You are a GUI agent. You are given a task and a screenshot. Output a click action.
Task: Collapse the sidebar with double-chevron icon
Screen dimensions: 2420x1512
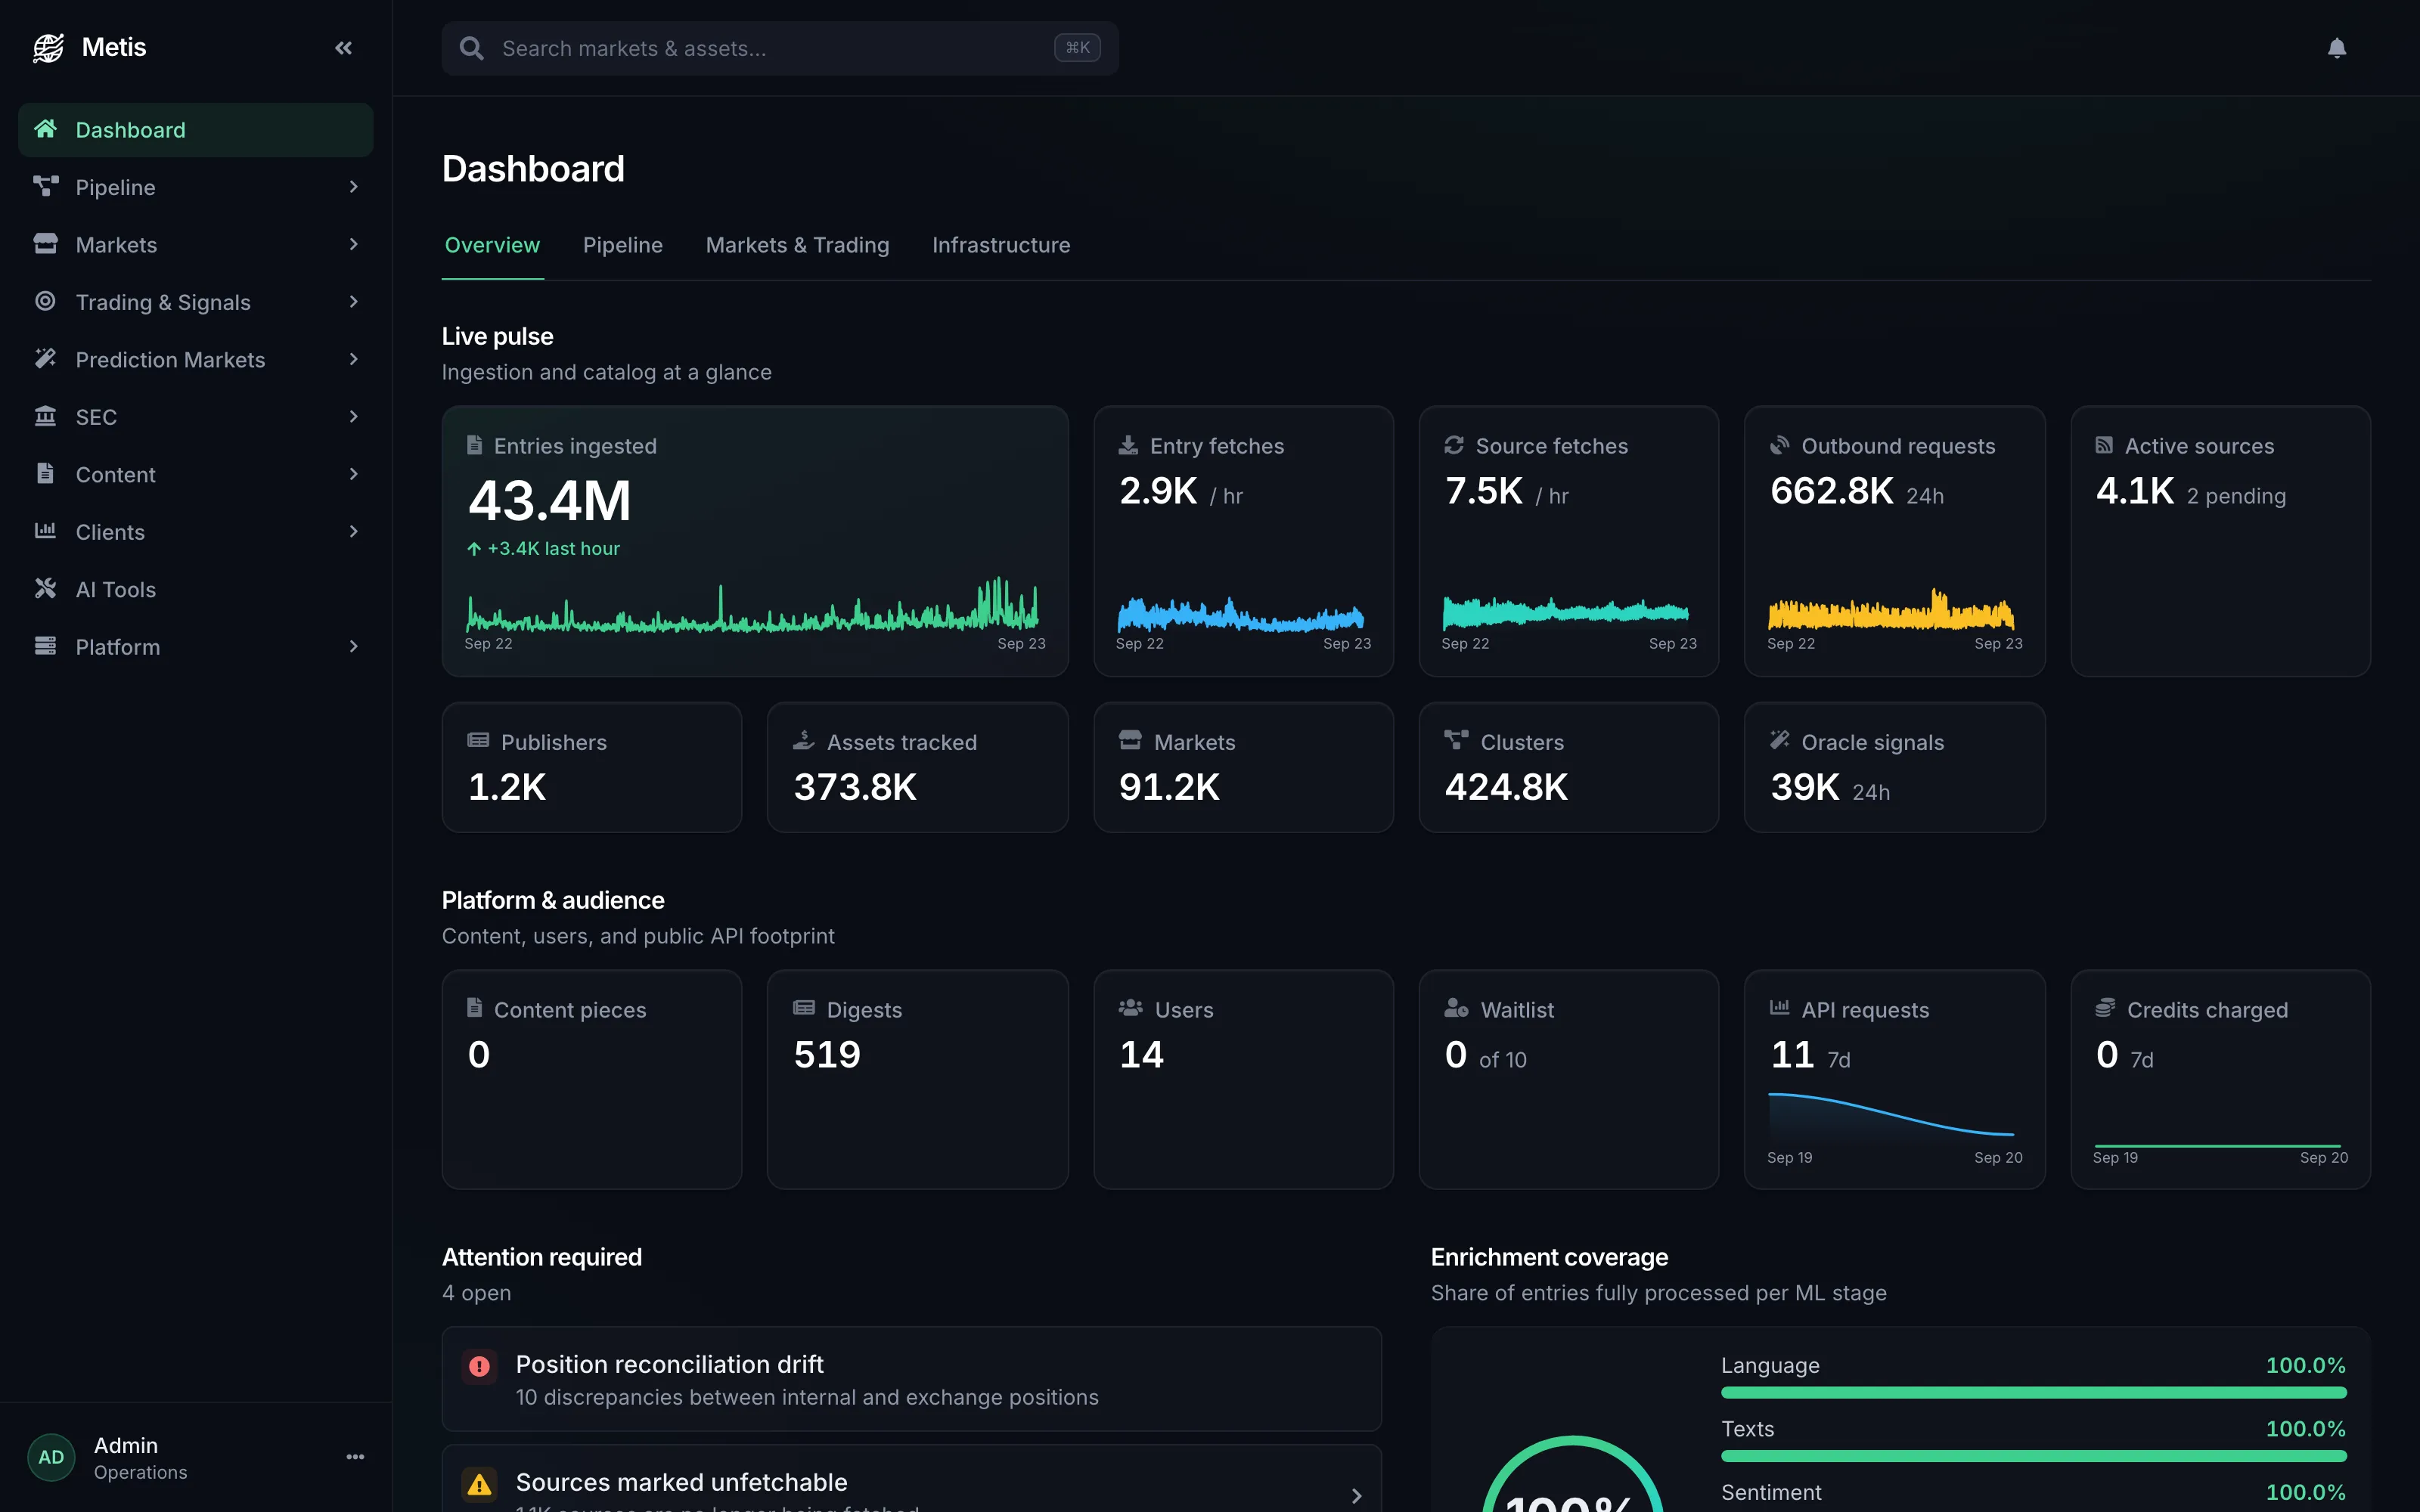coord(343,47)
